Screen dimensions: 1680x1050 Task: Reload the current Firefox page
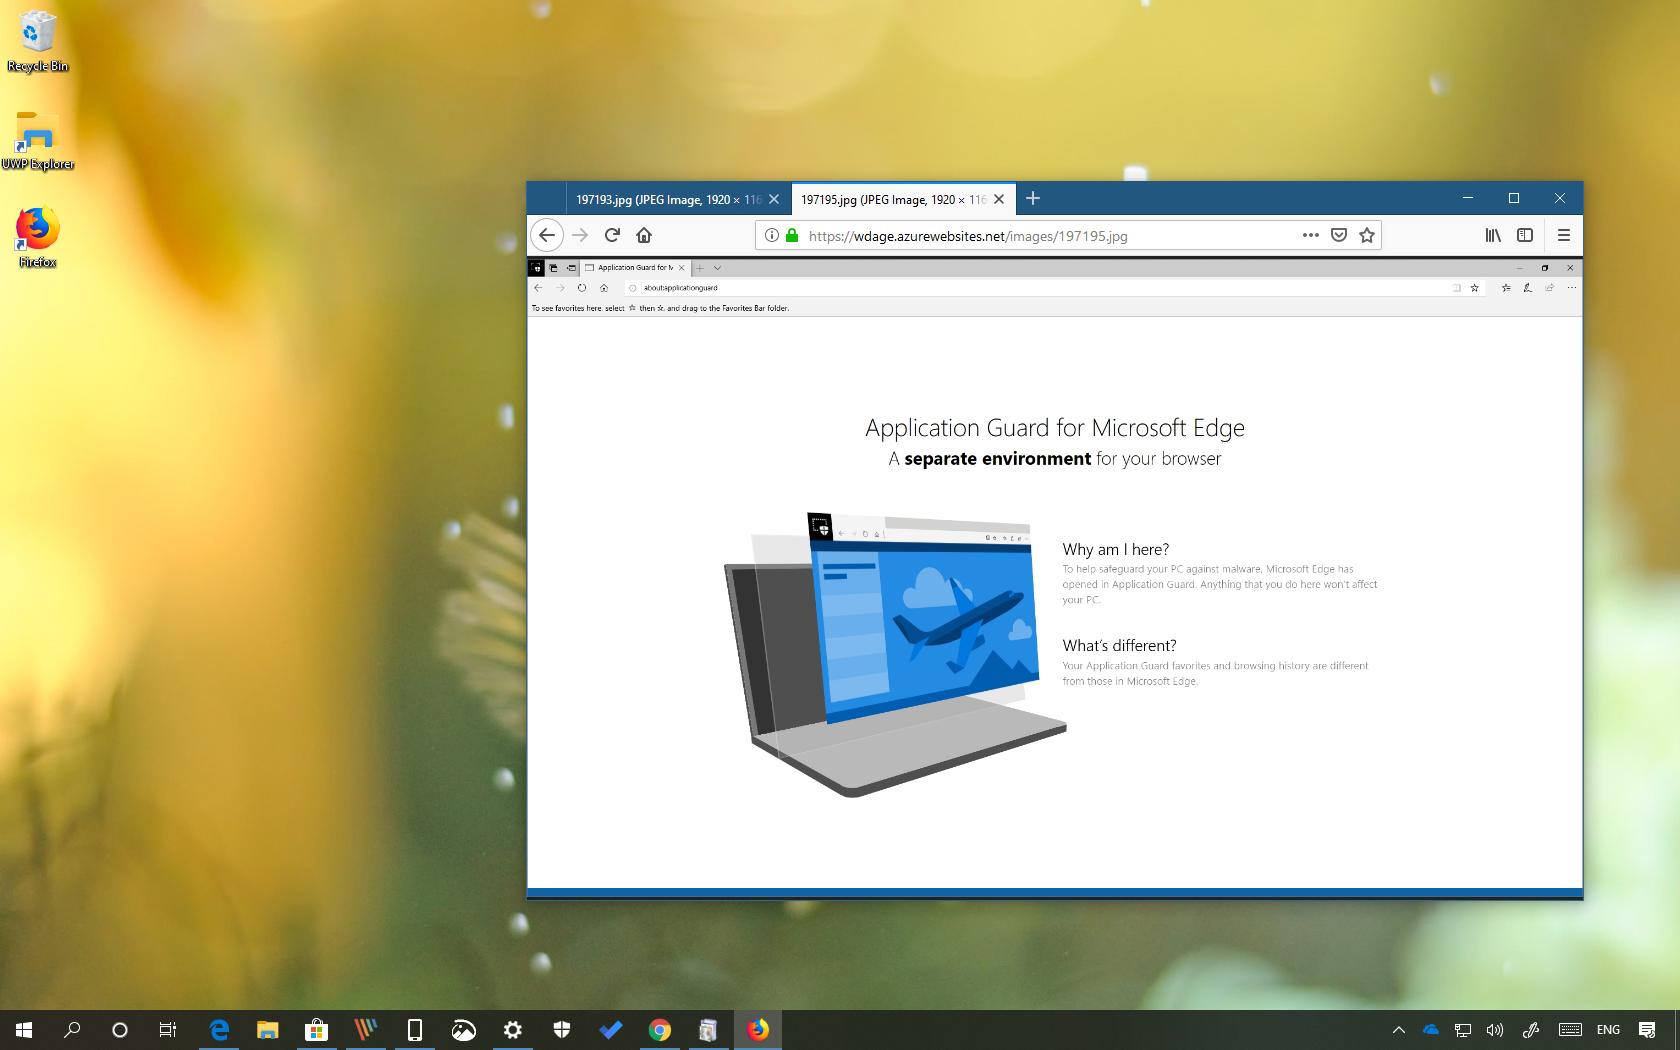point(612,235)
